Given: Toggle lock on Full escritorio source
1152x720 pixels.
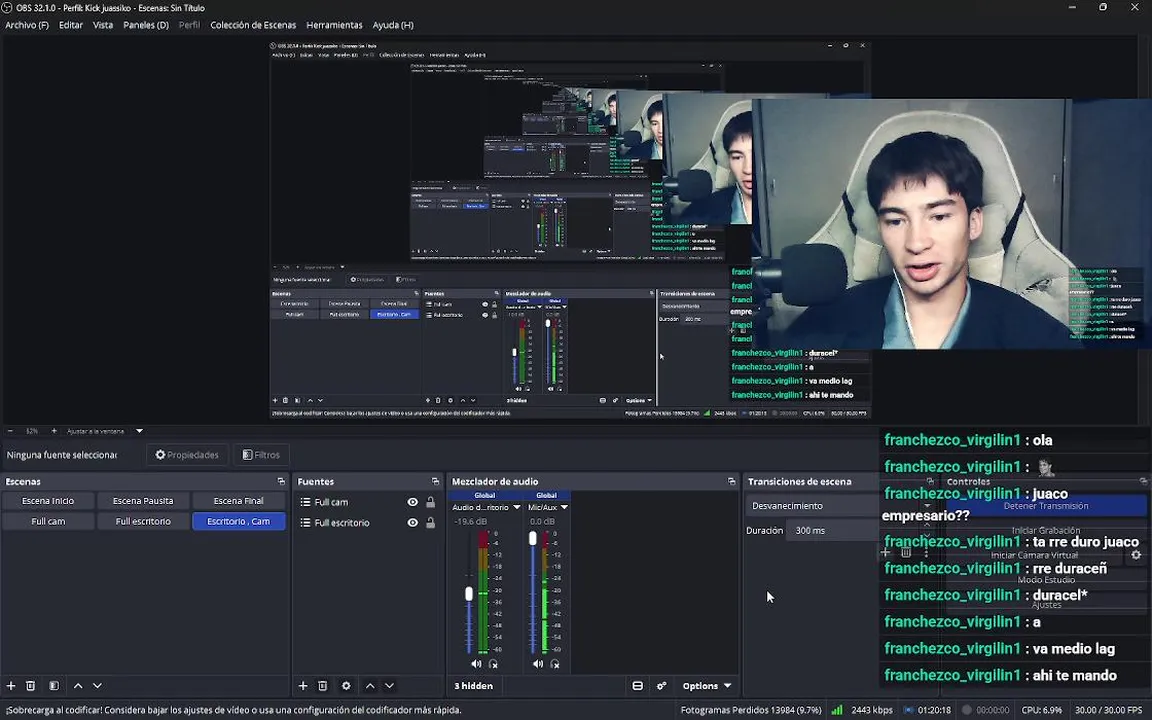Looking at the screenshot, I should tap(431, 522).
